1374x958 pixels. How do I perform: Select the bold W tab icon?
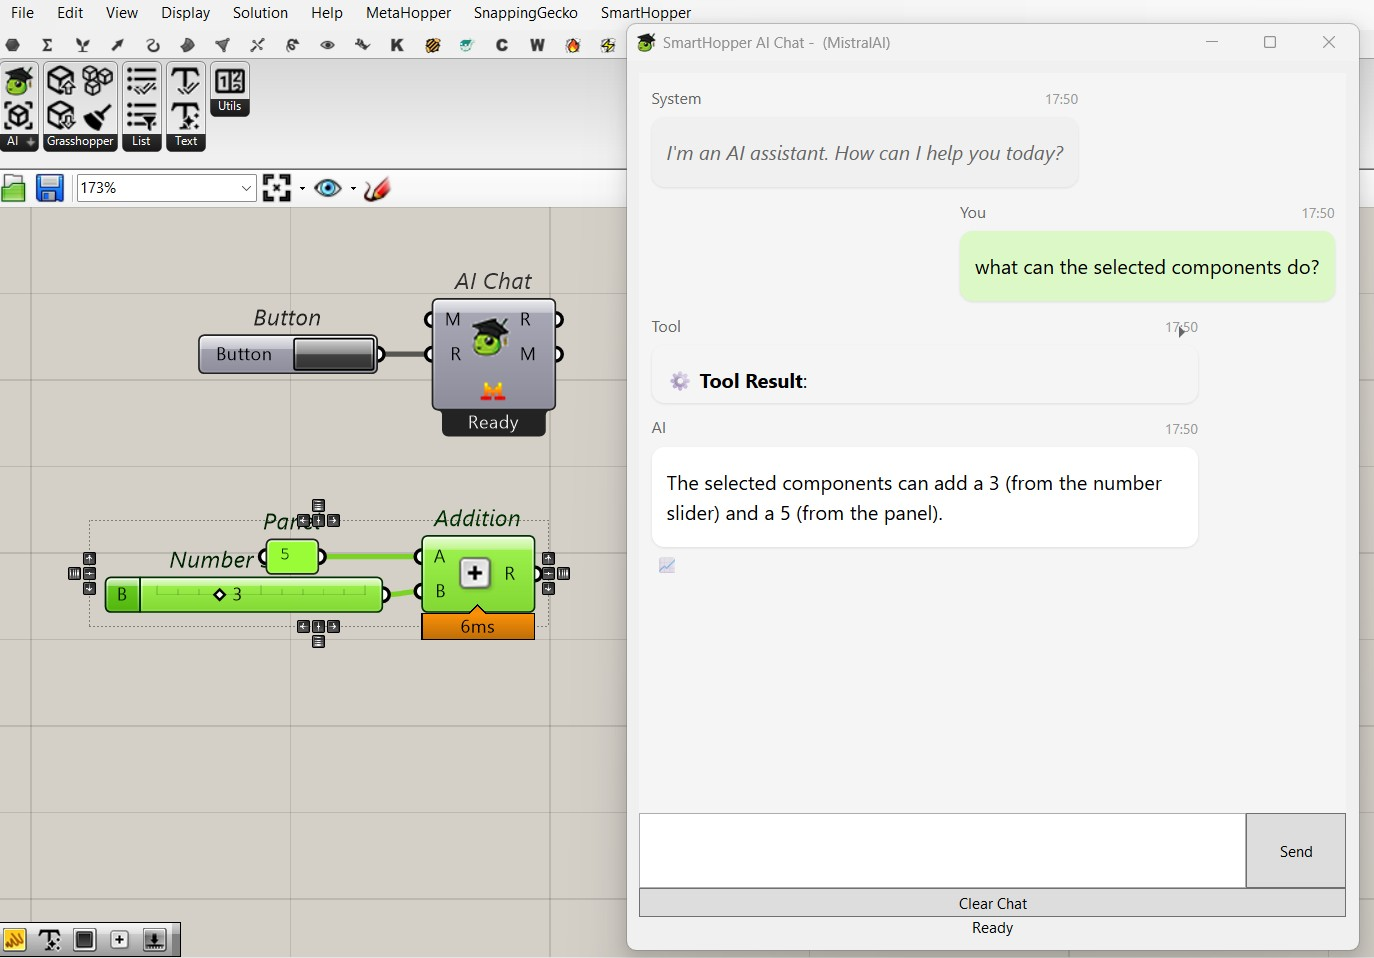pyautogui.click(x=537, y=45)
